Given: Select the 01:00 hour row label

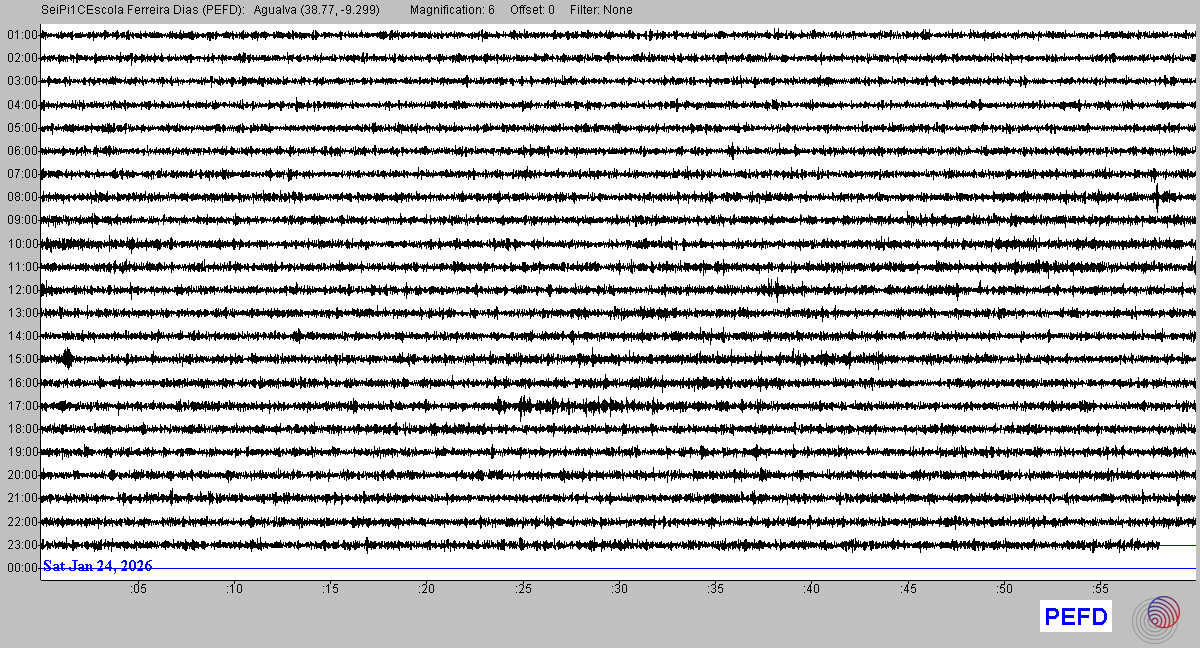Looking at the screenshot, I should pyautogui.click(x=21, y=35).
